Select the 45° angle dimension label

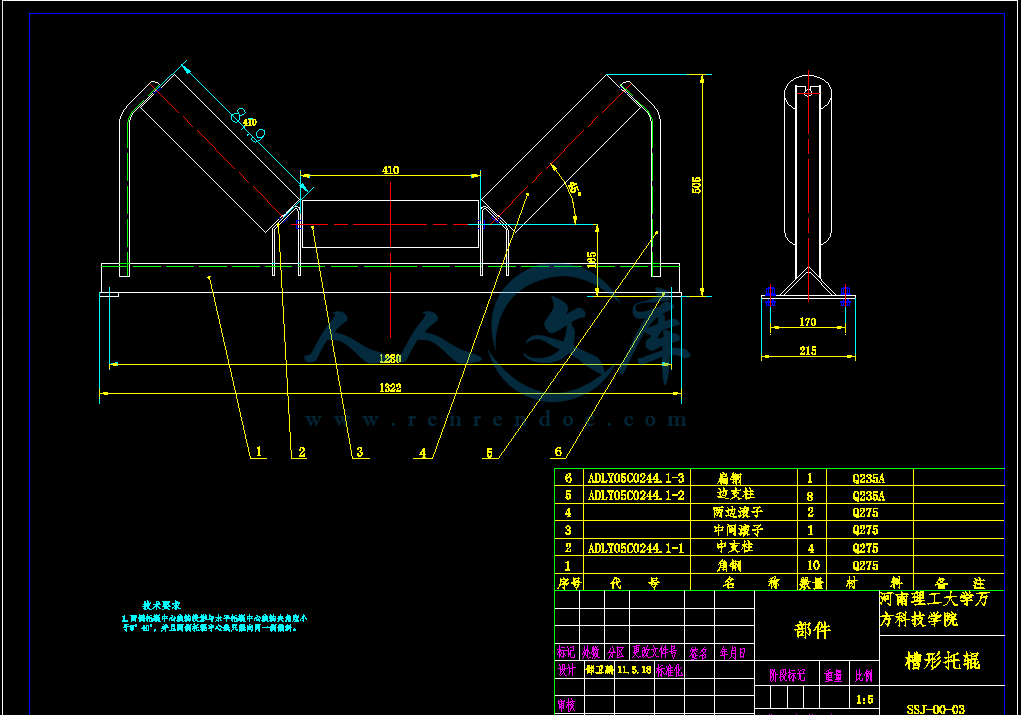[573, 187]
